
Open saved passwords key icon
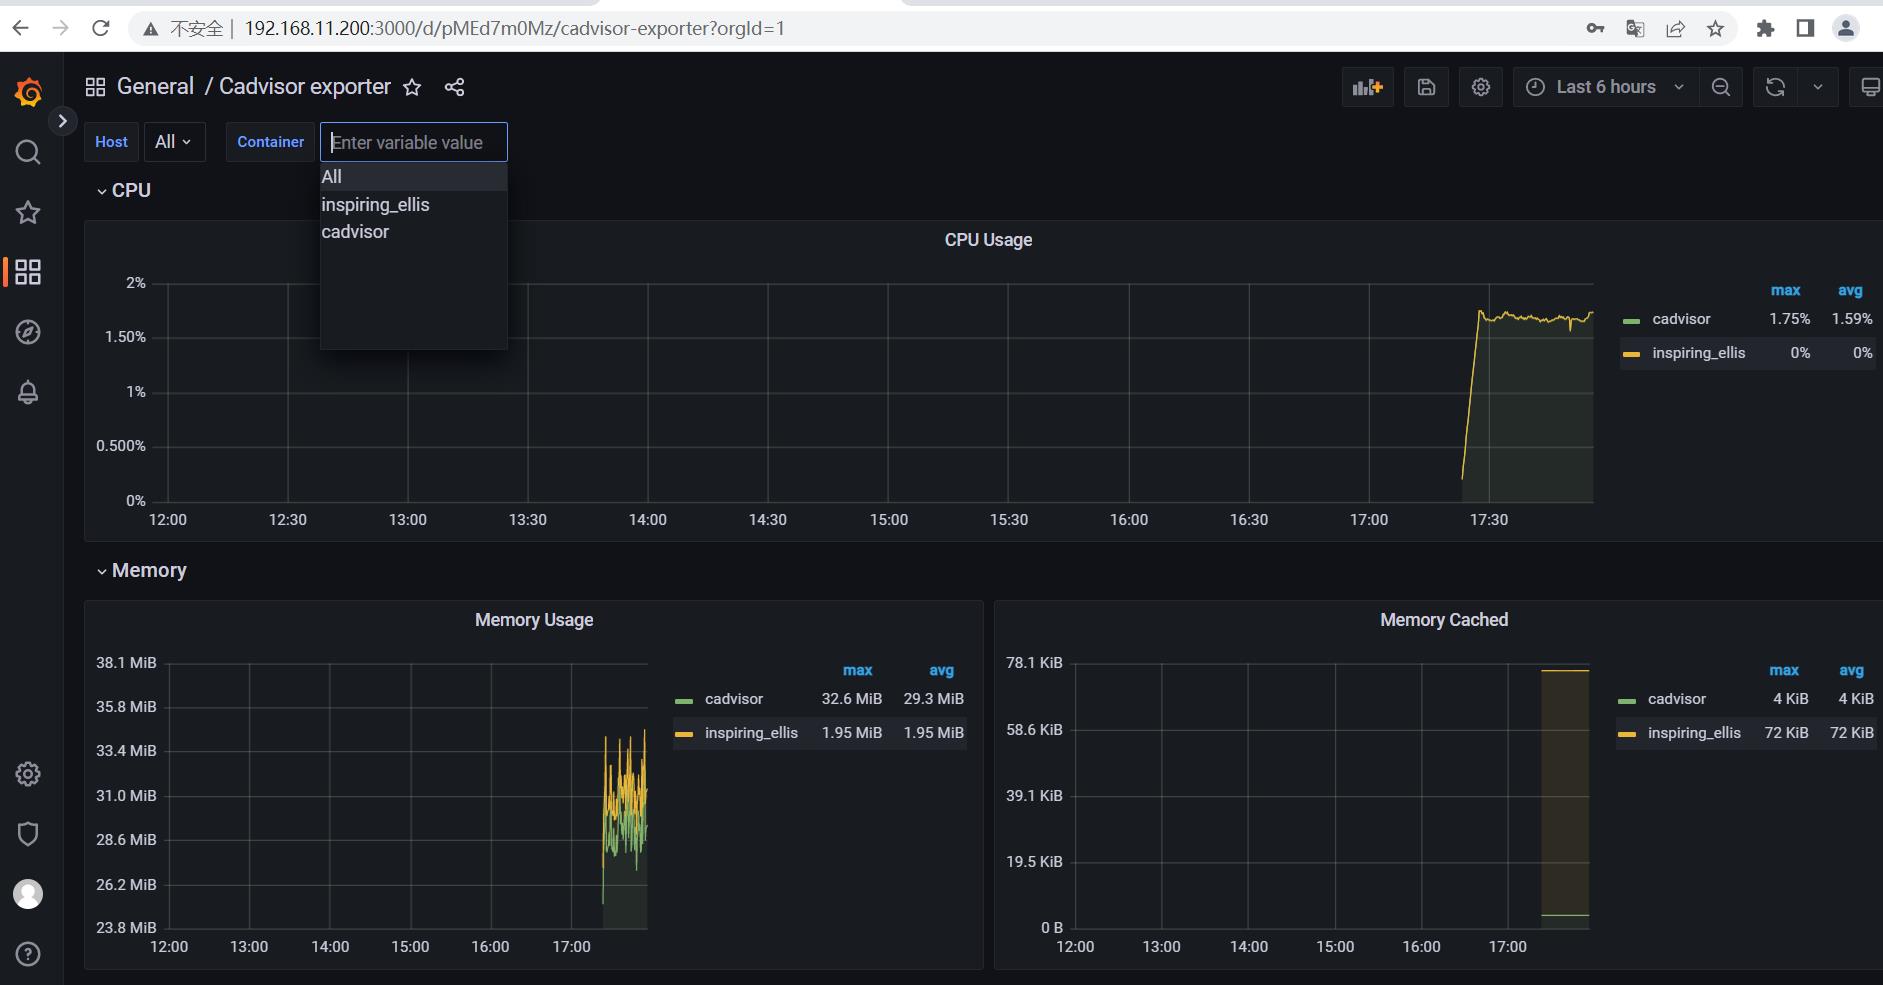click(x=1596, y=28)
